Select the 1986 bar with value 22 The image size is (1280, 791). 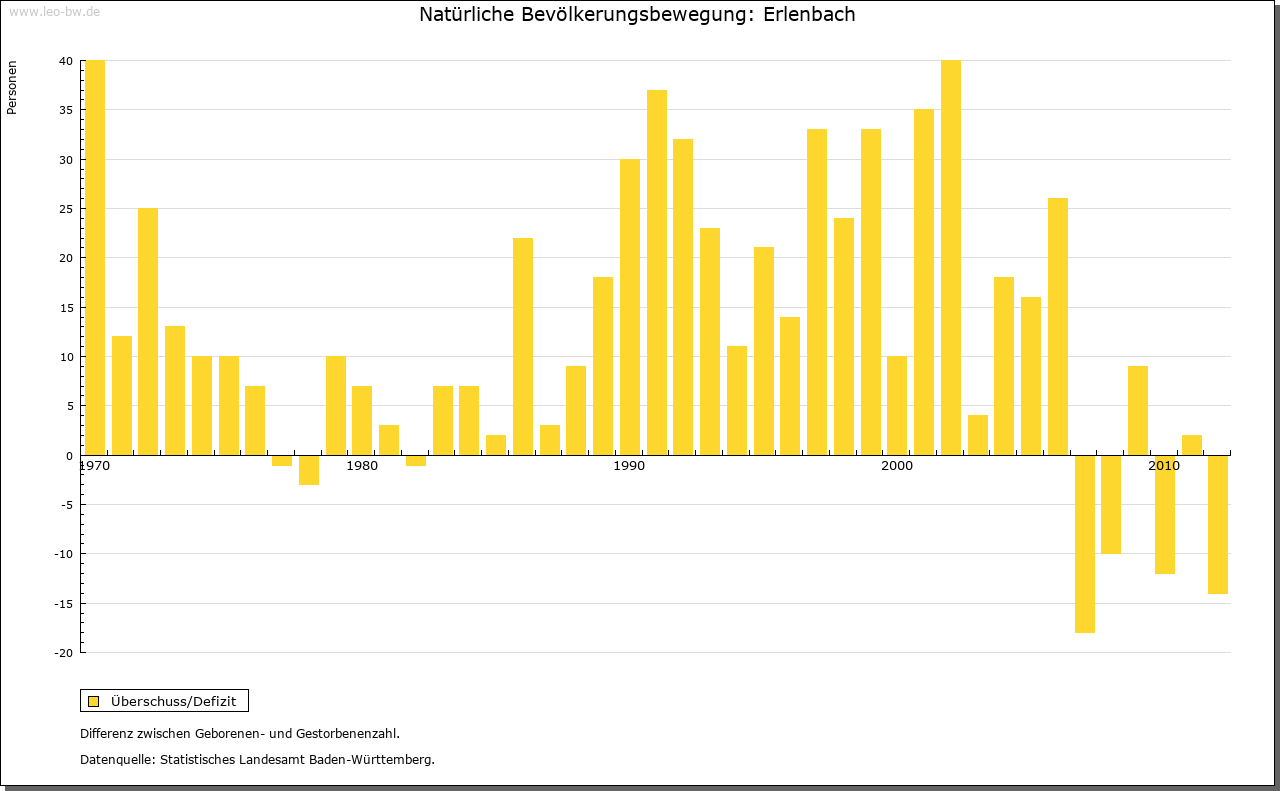tap(523, 346)
